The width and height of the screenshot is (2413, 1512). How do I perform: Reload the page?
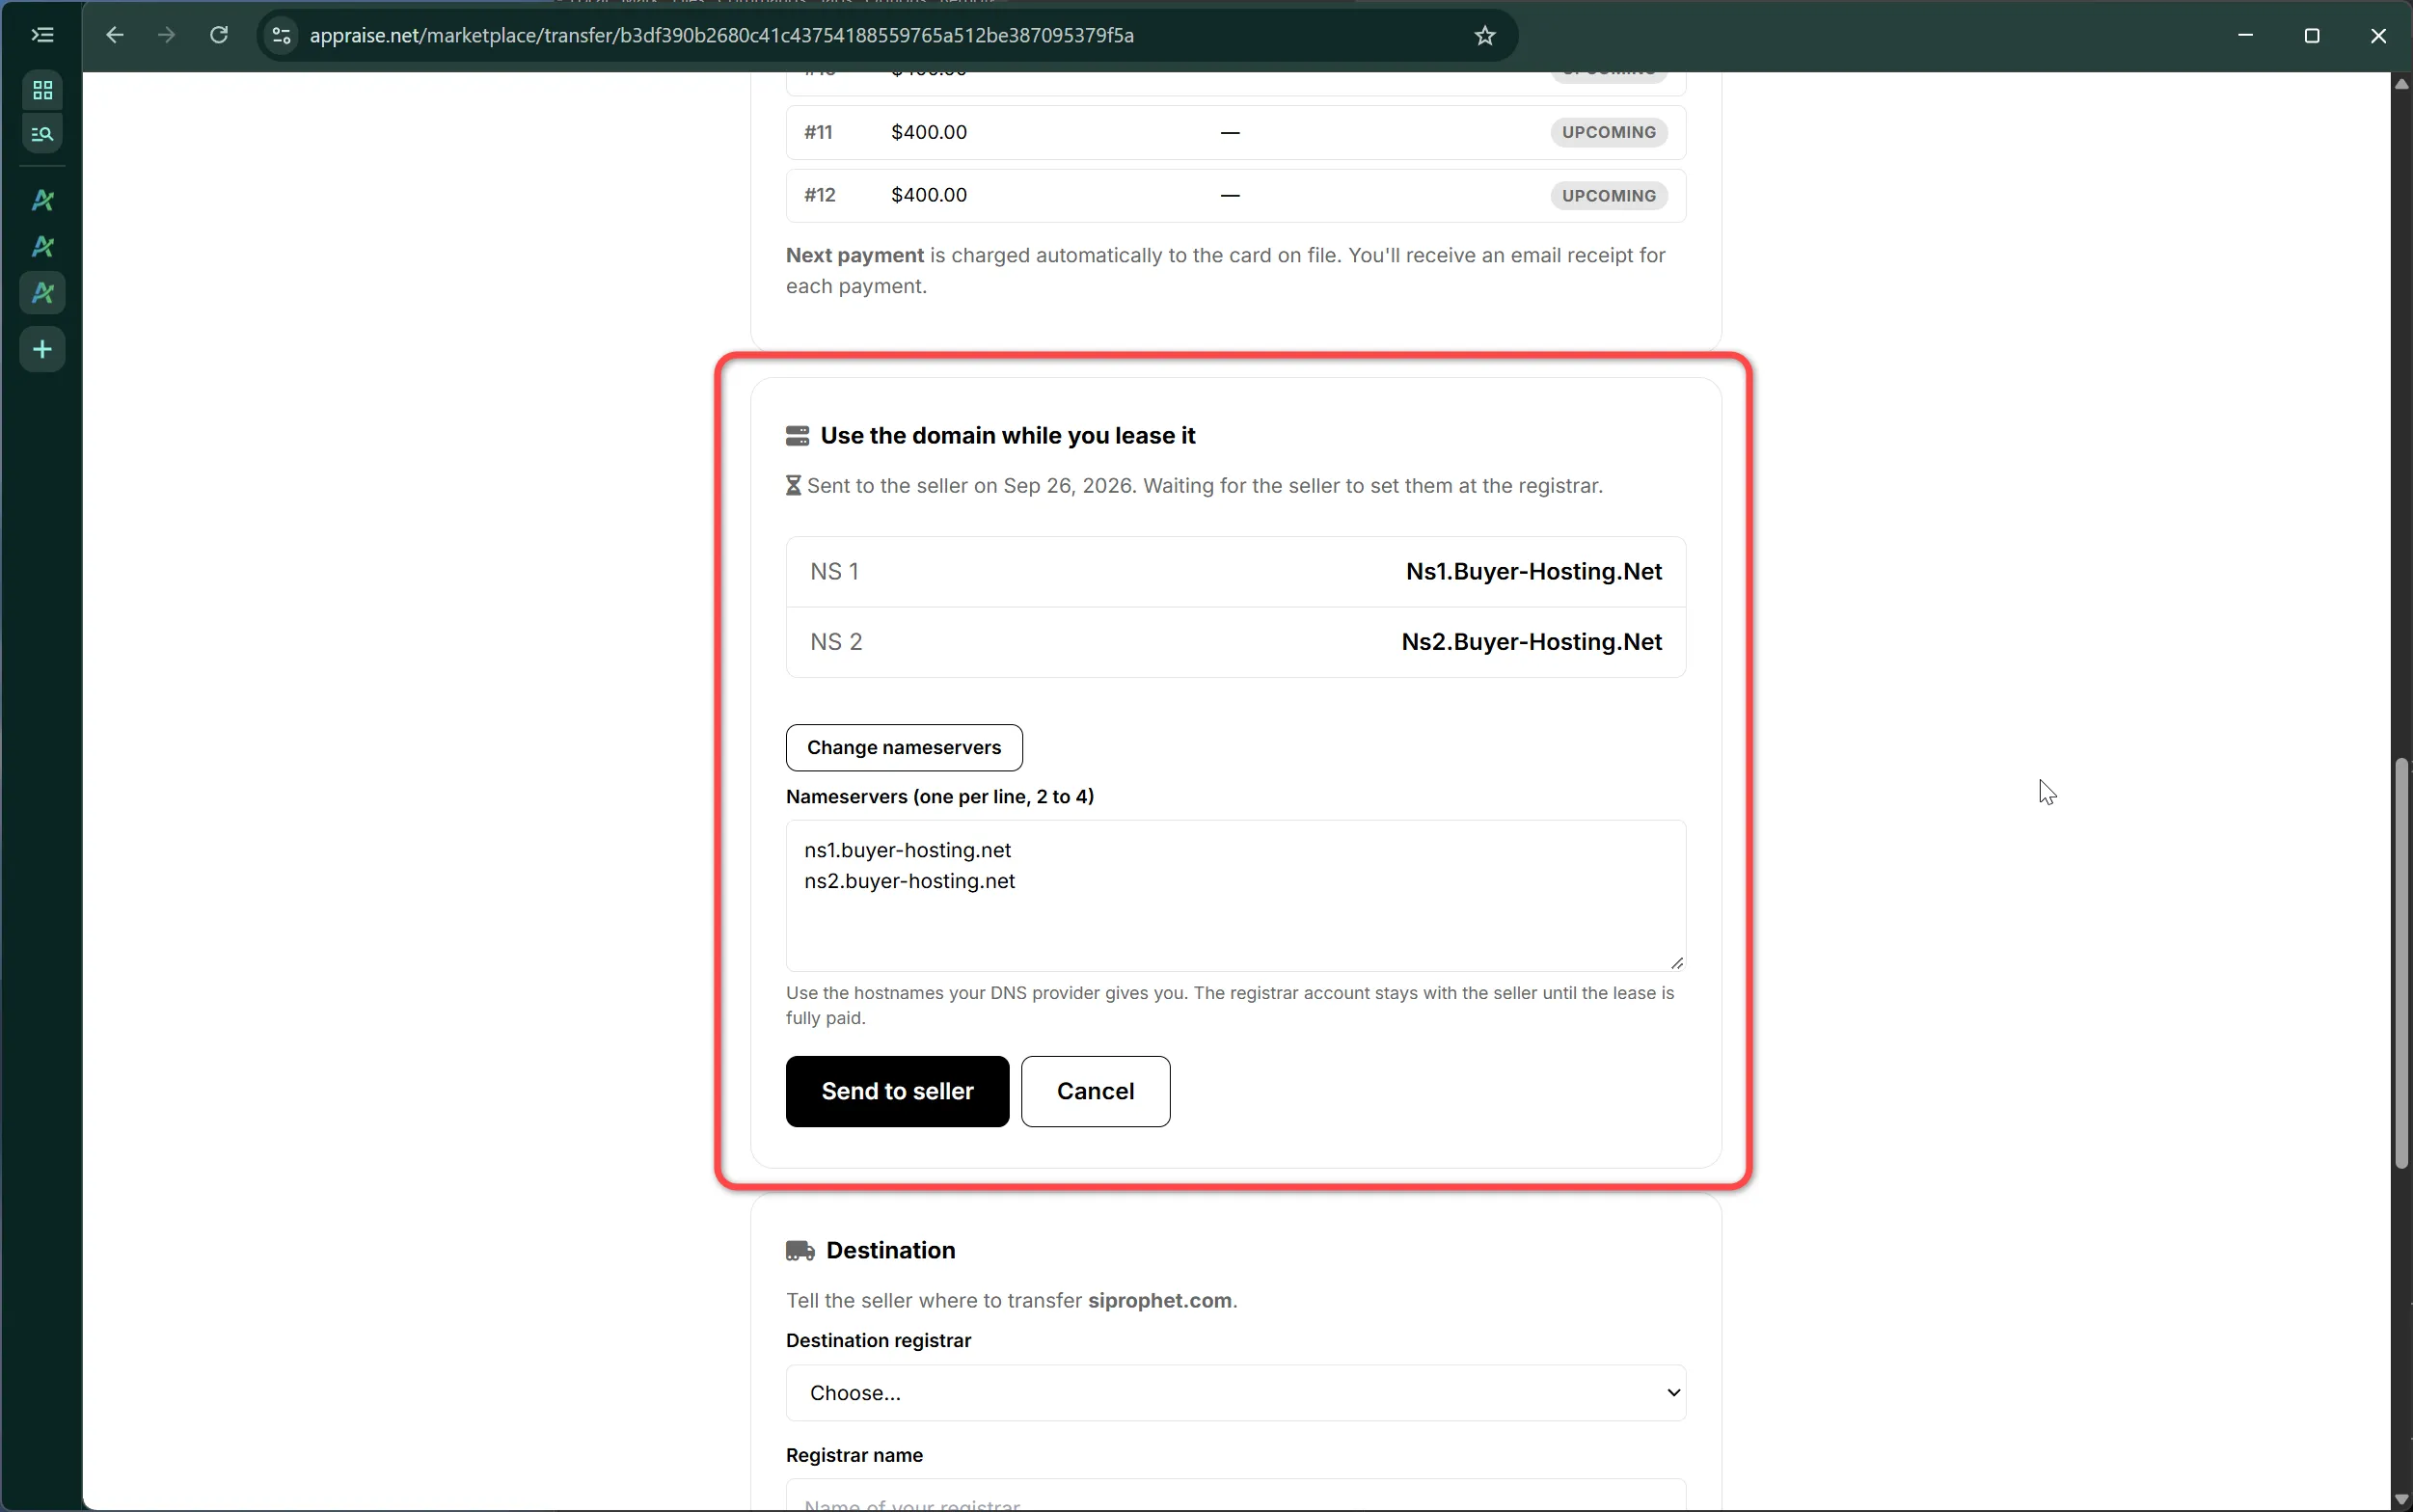[219, 35]
